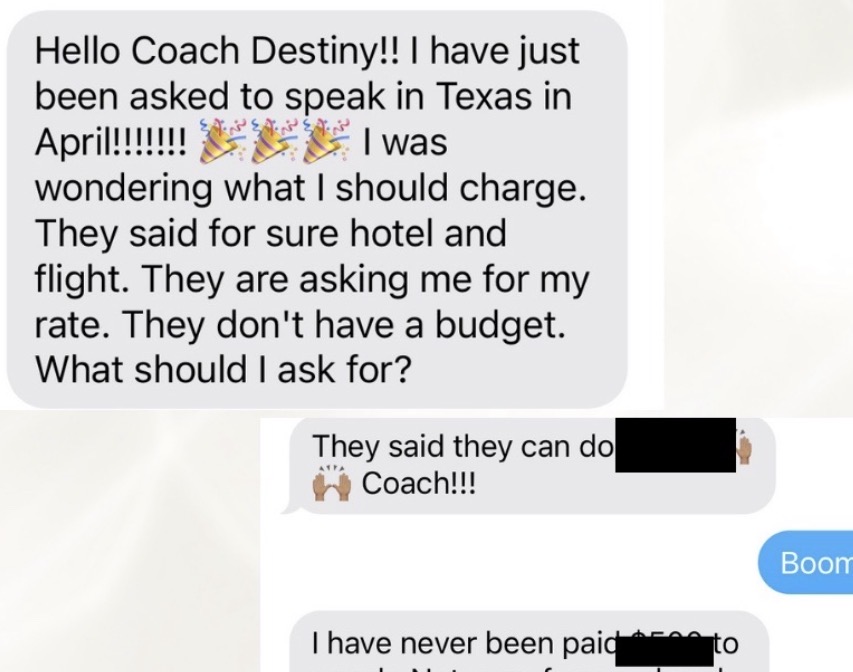Image resolution: width=853 pixels, height=672 pixels.
Task: Click the black redaction box after 'been paid'
Action: [664, 650]
